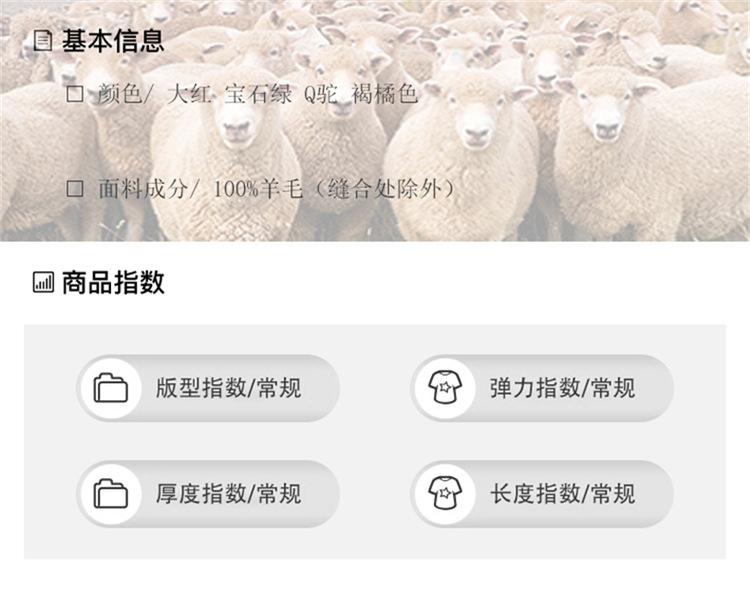Screen dimensions: 750x590
Task: Tick the checkbox before 颜色
Action: (x=75, y=94)
